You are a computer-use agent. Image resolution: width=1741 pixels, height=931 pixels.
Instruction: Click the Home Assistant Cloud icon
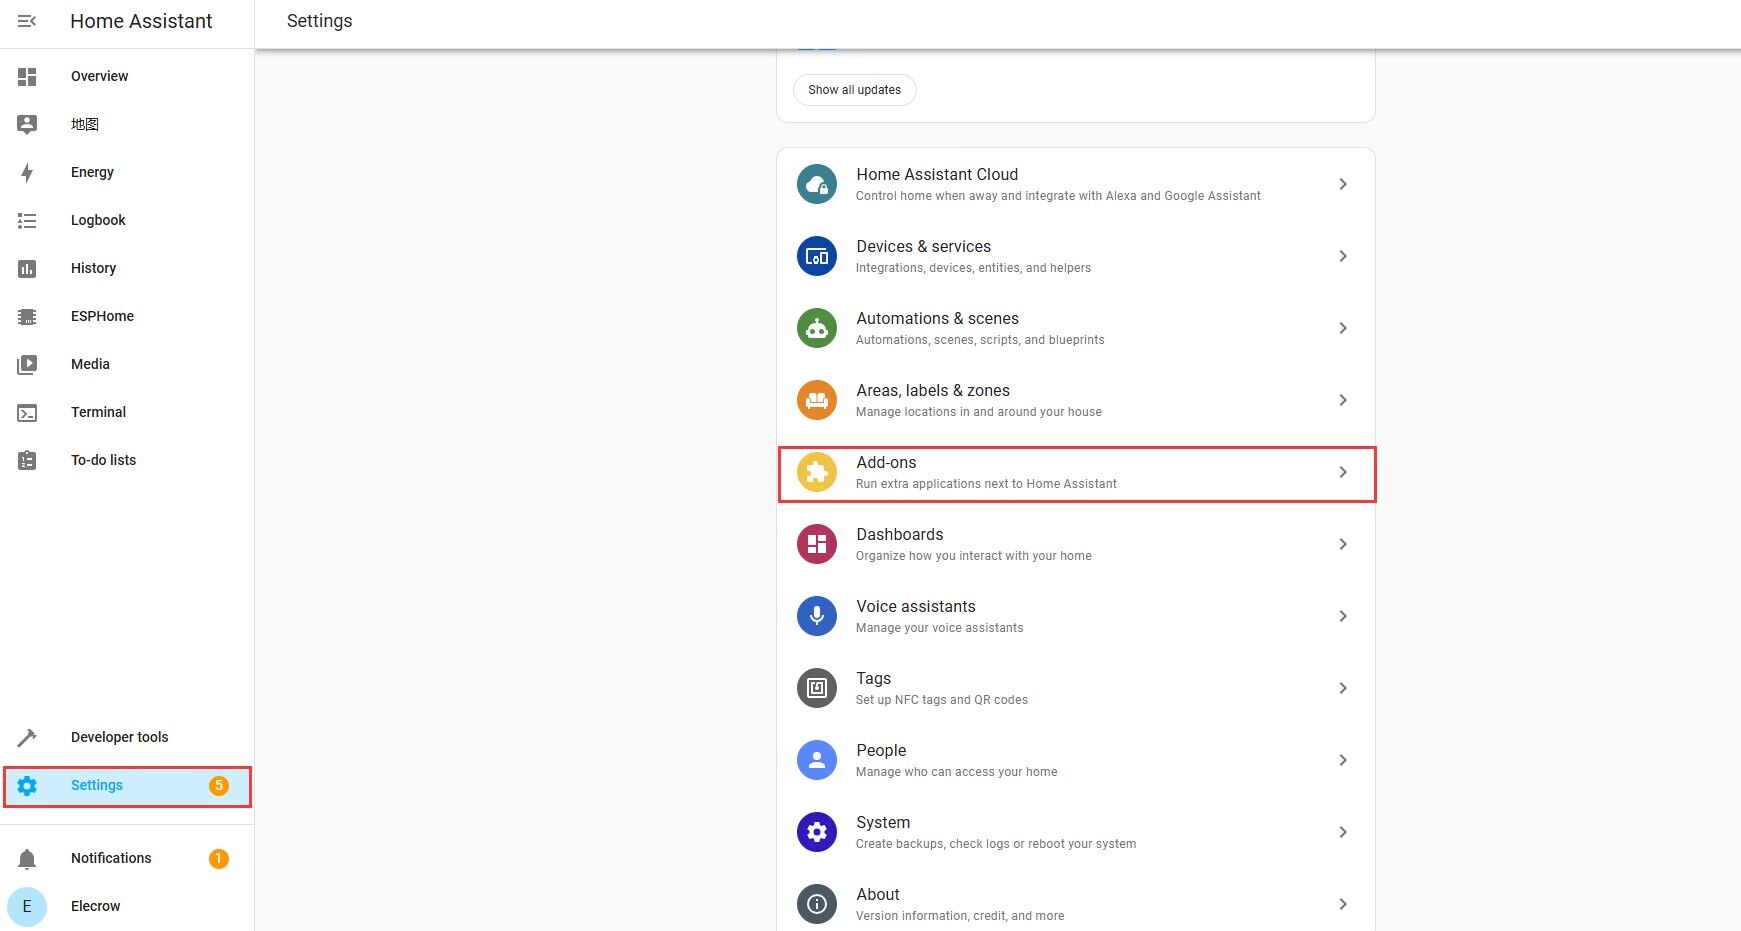coord(817,184)
